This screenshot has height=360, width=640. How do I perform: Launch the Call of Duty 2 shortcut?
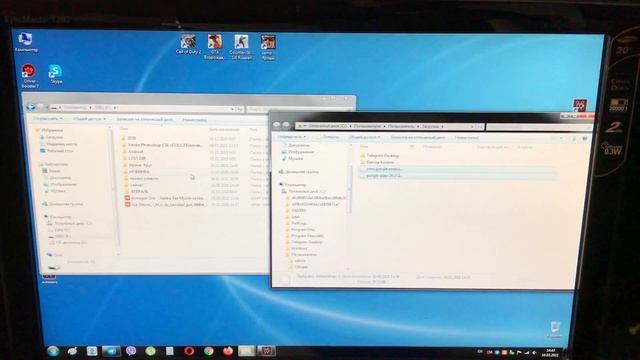[x=188, y=44]
